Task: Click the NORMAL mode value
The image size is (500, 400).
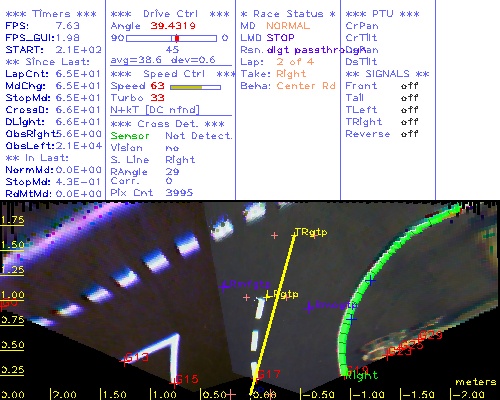Action: 288,26
